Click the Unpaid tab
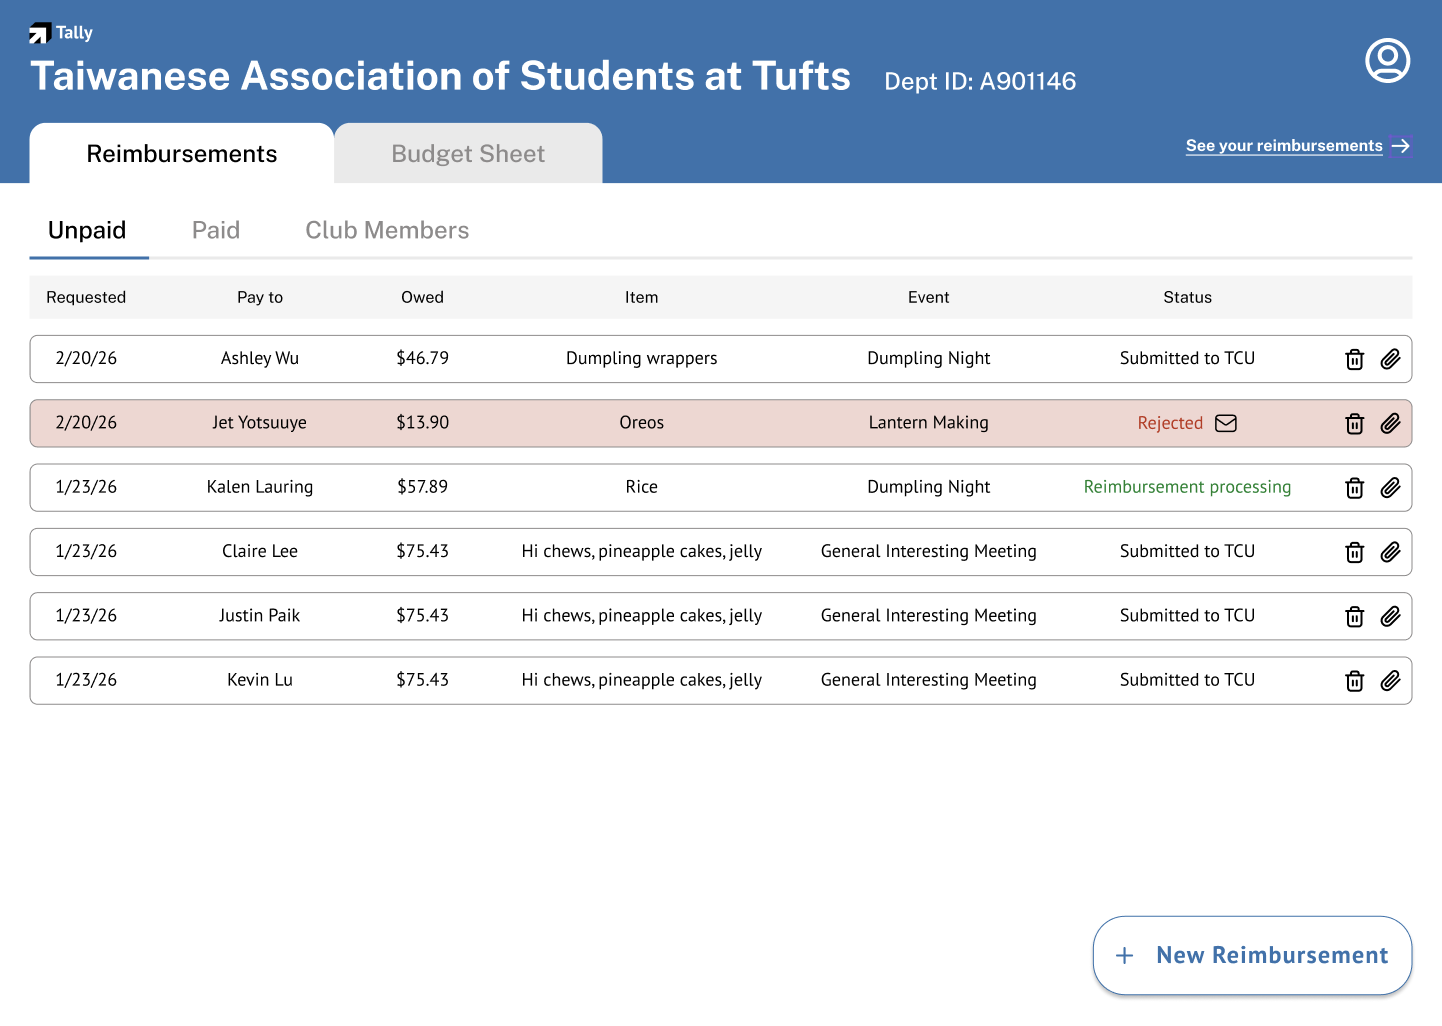 [x=87, y=230]
